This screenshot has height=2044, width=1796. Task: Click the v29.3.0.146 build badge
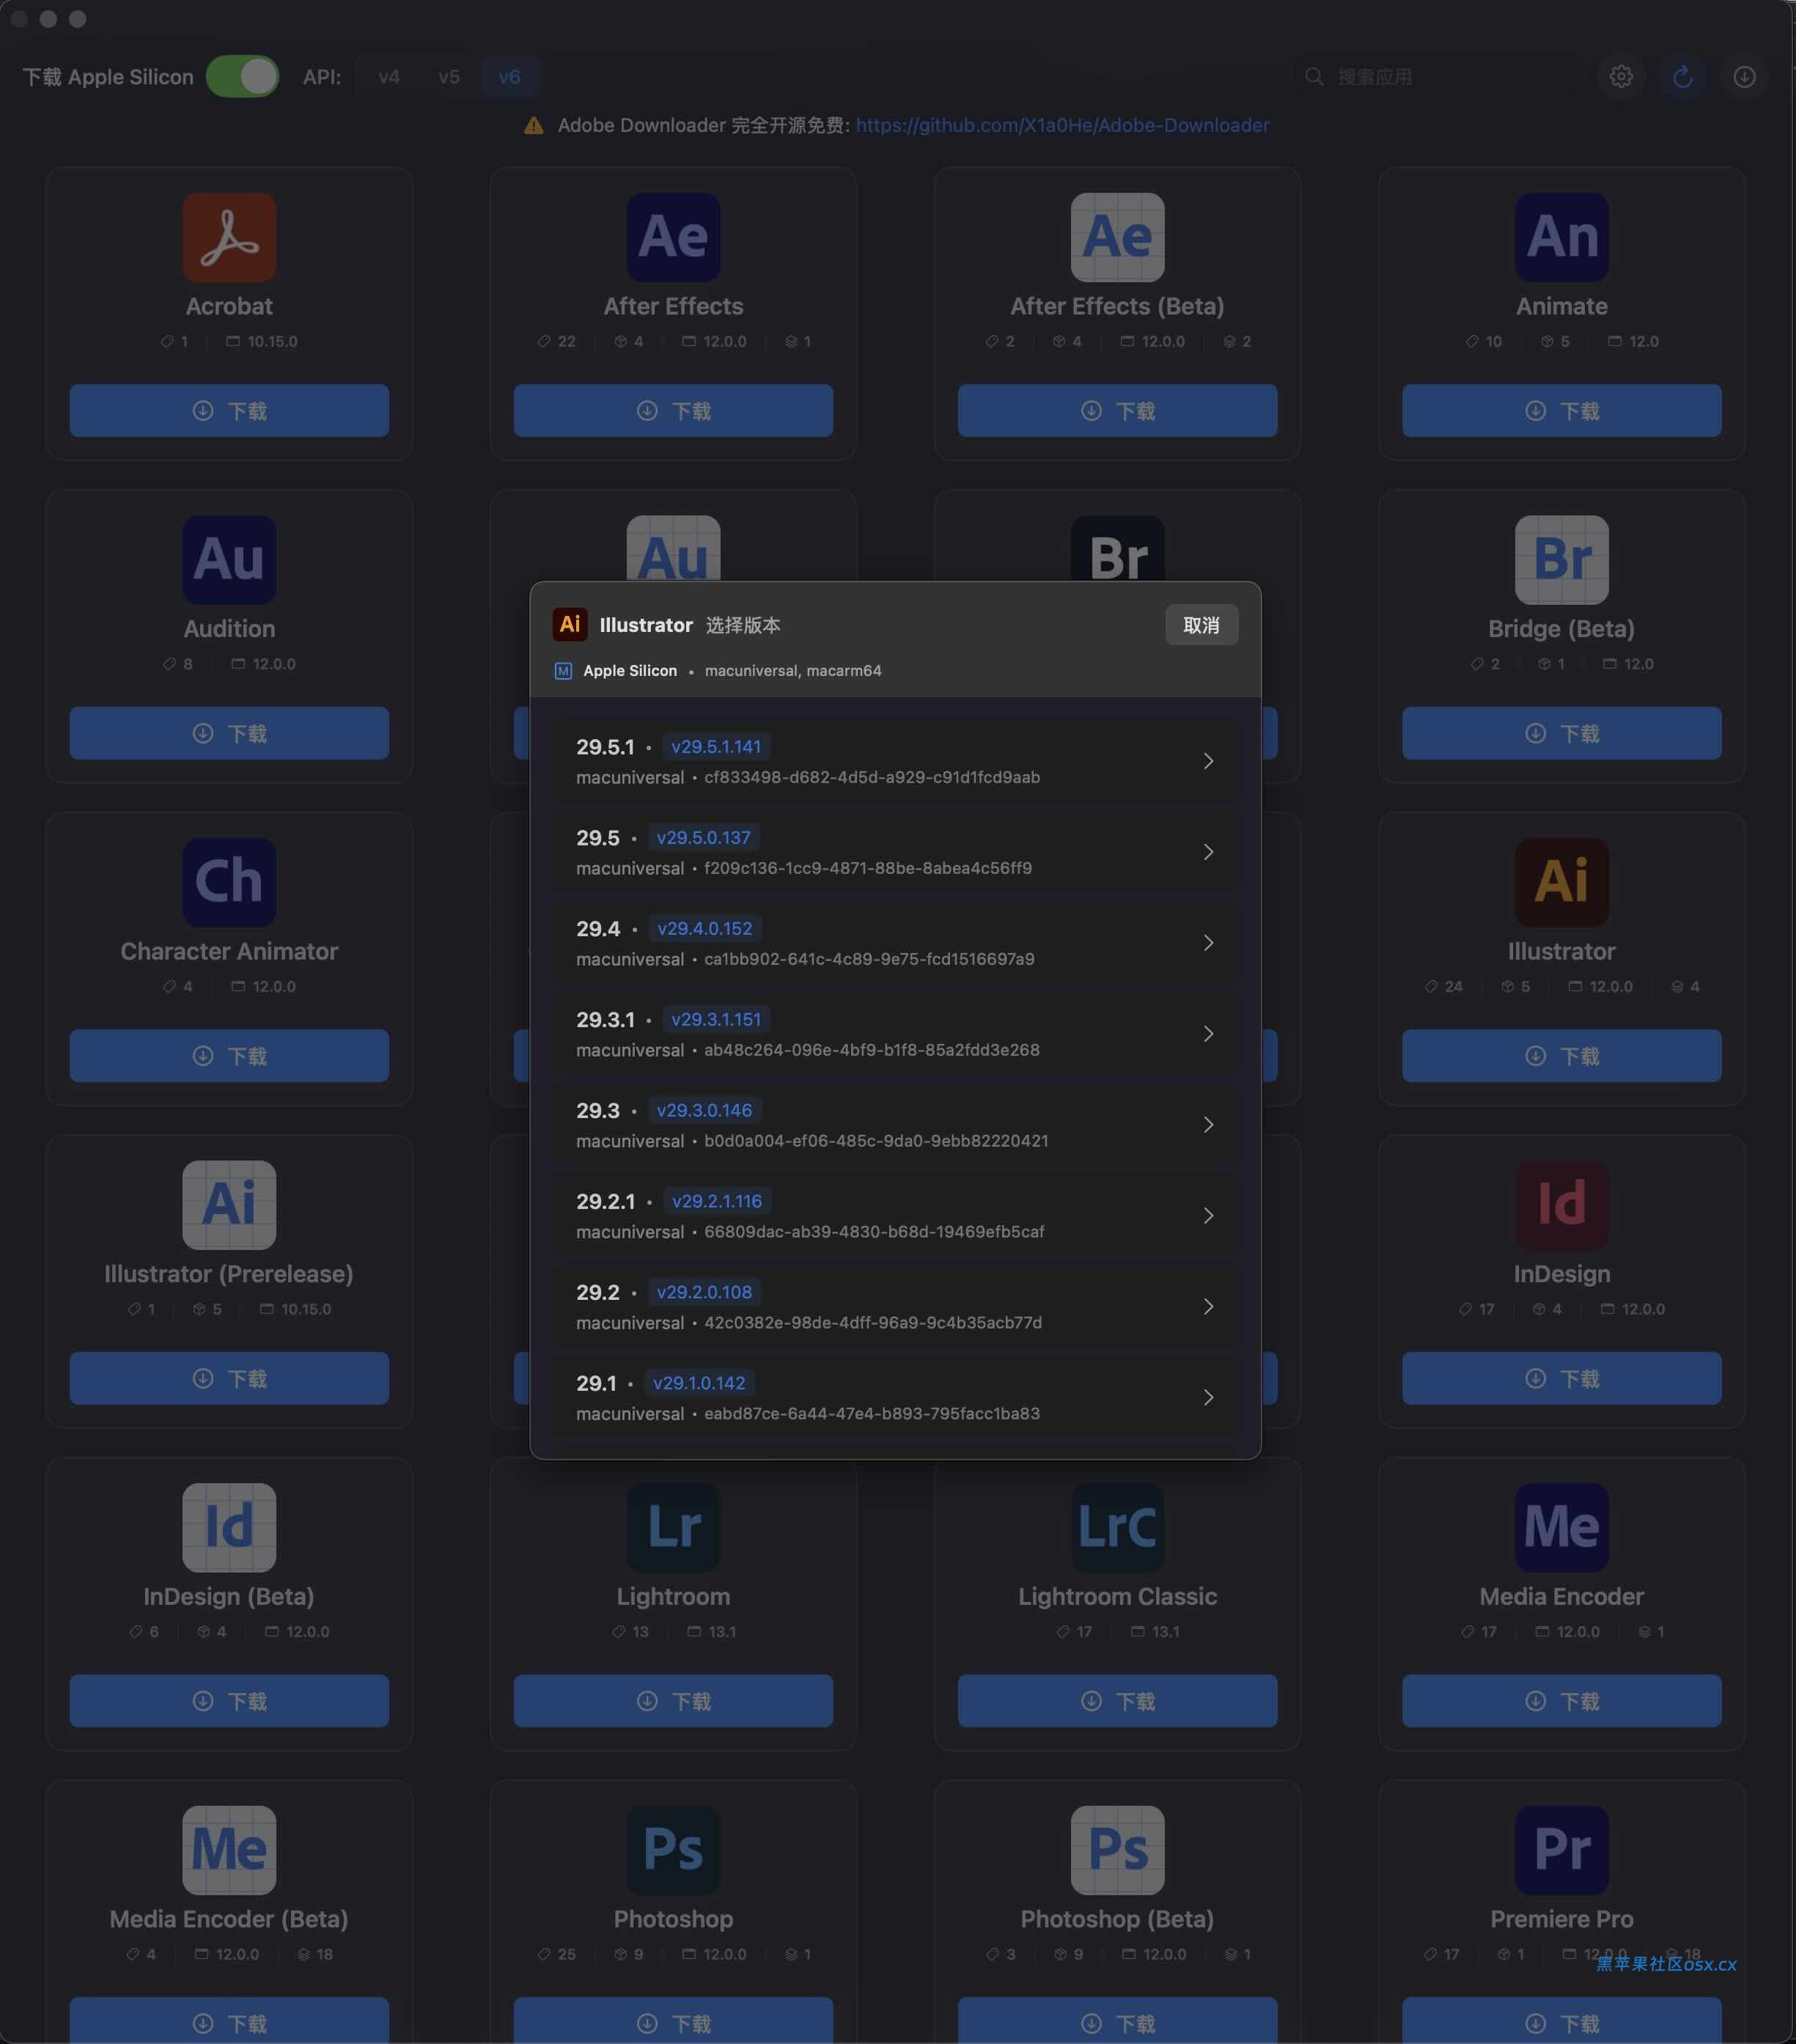tap(704, 1111)
